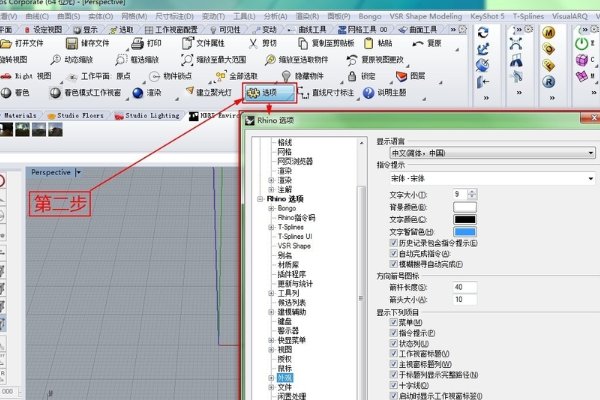The height and width of the screenshot is (400, 600).
Task: Switch to Studio Floors tab
Action: click(x=76, y=115)
